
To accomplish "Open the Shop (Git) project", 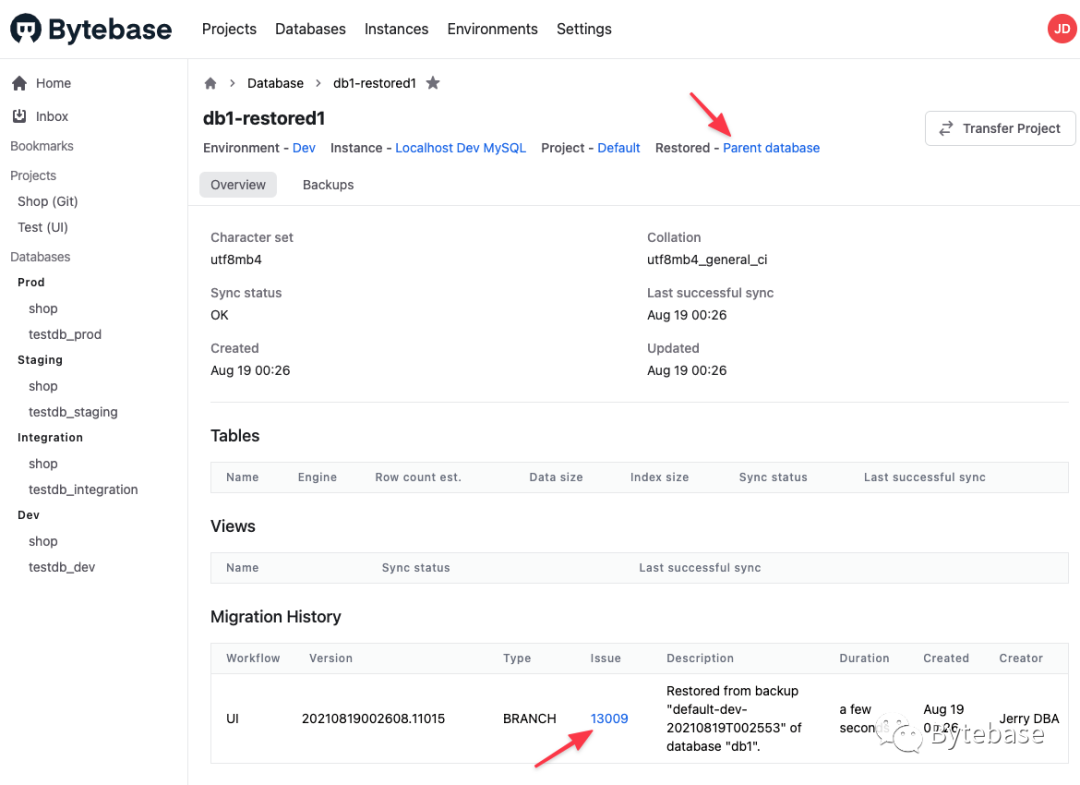I will (x=48, y=201).
